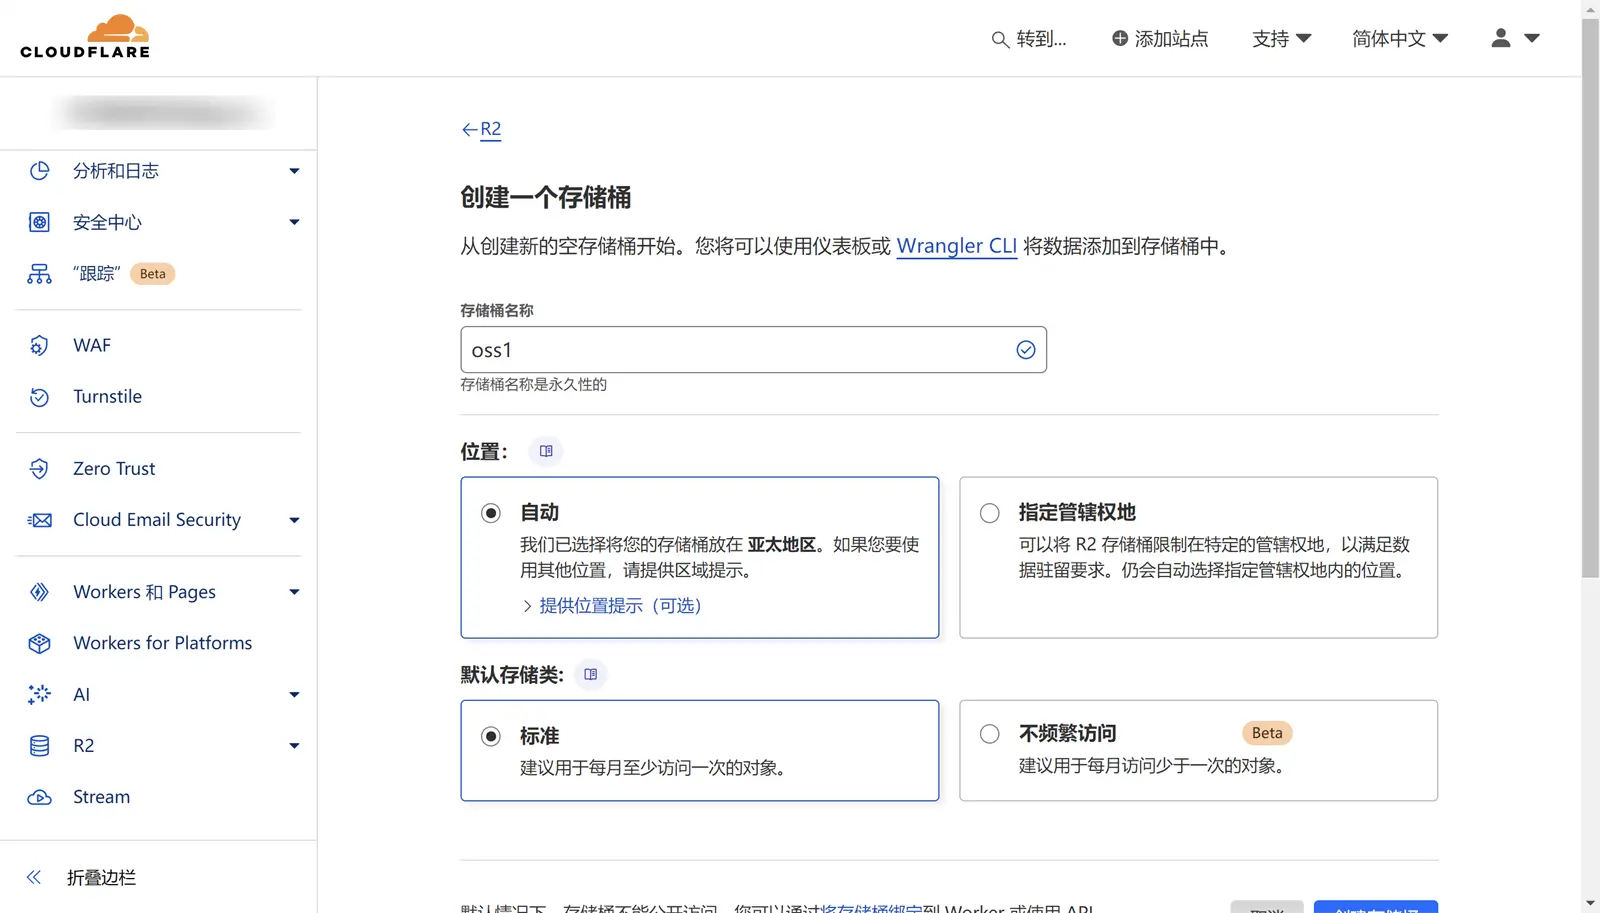Click the Zero Trust sidebar icon

pyautogui.click(x=39, y=469)
